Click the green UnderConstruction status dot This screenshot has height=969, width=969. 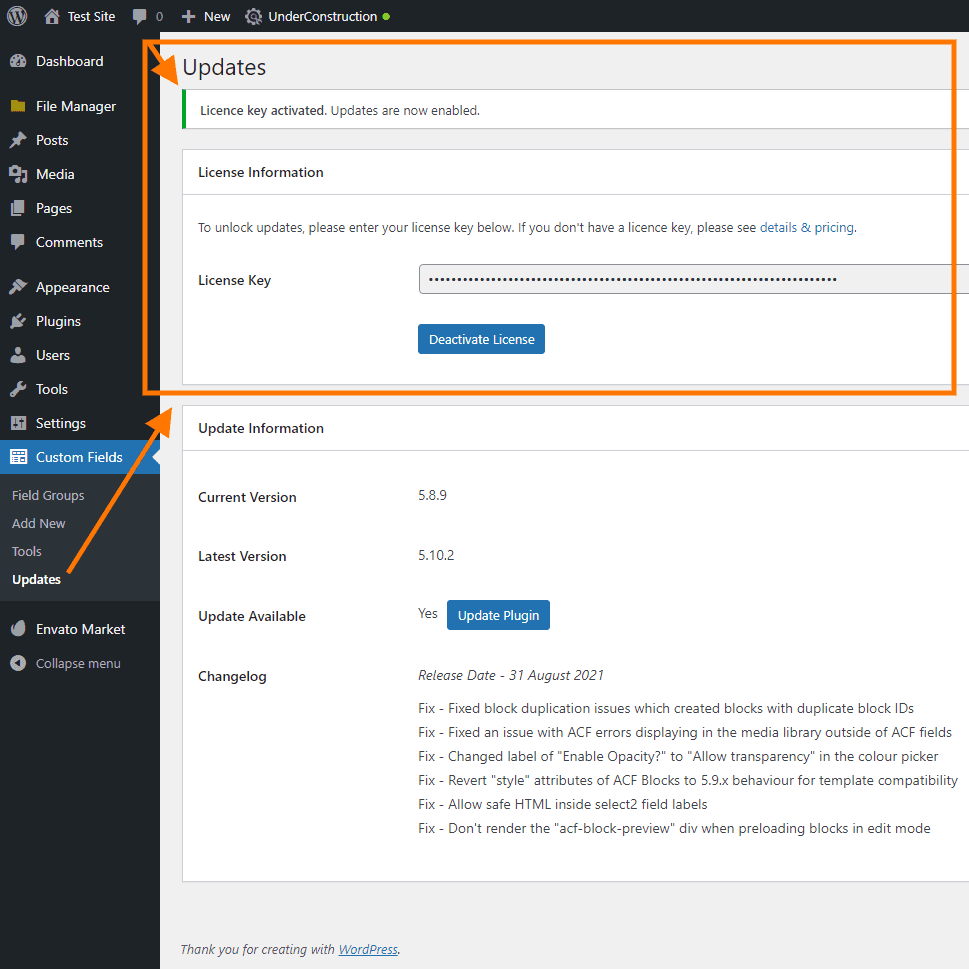click(386, 17)
